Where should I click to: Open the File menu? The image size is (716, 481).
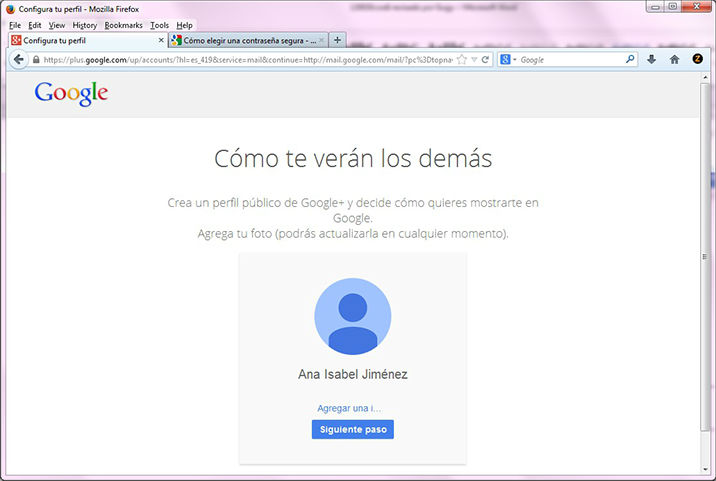click(15, 25)
